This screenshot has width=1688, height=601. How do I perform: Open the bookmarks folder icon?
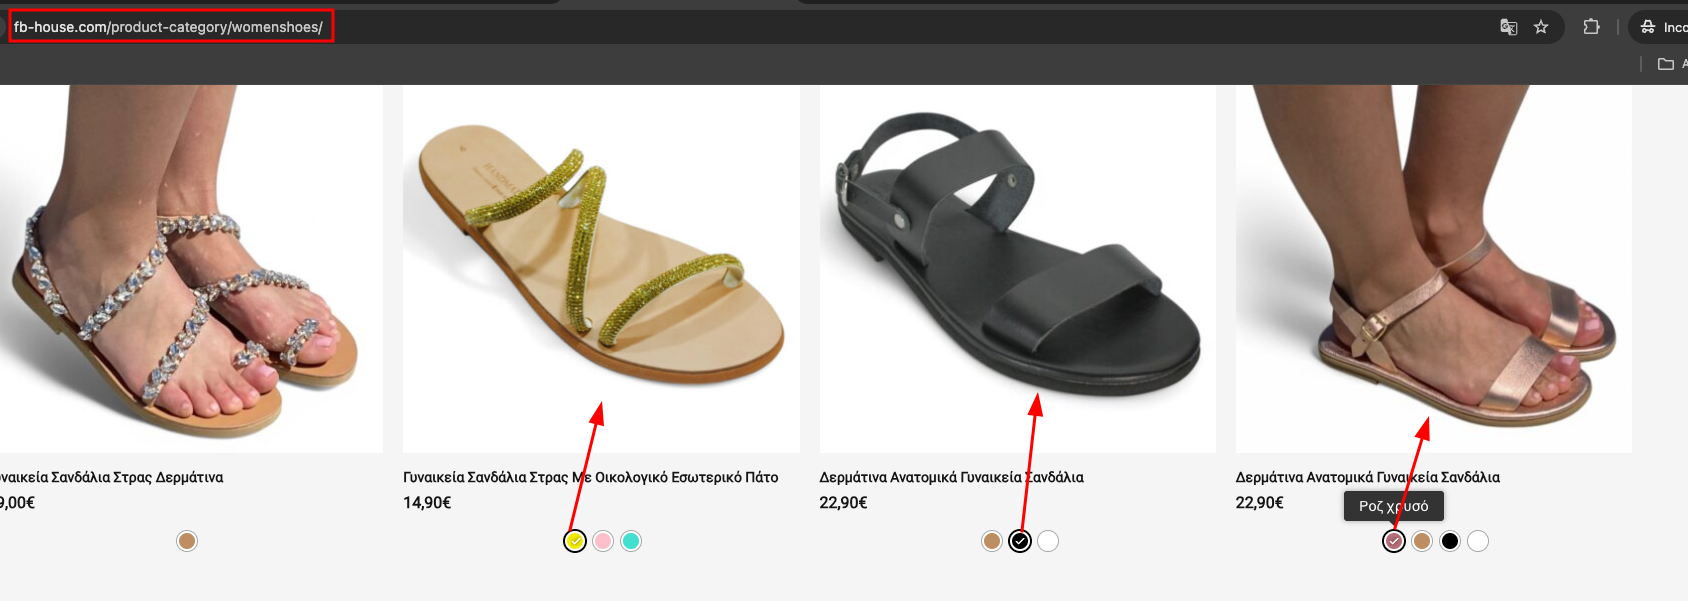(x=1666, y=64)
